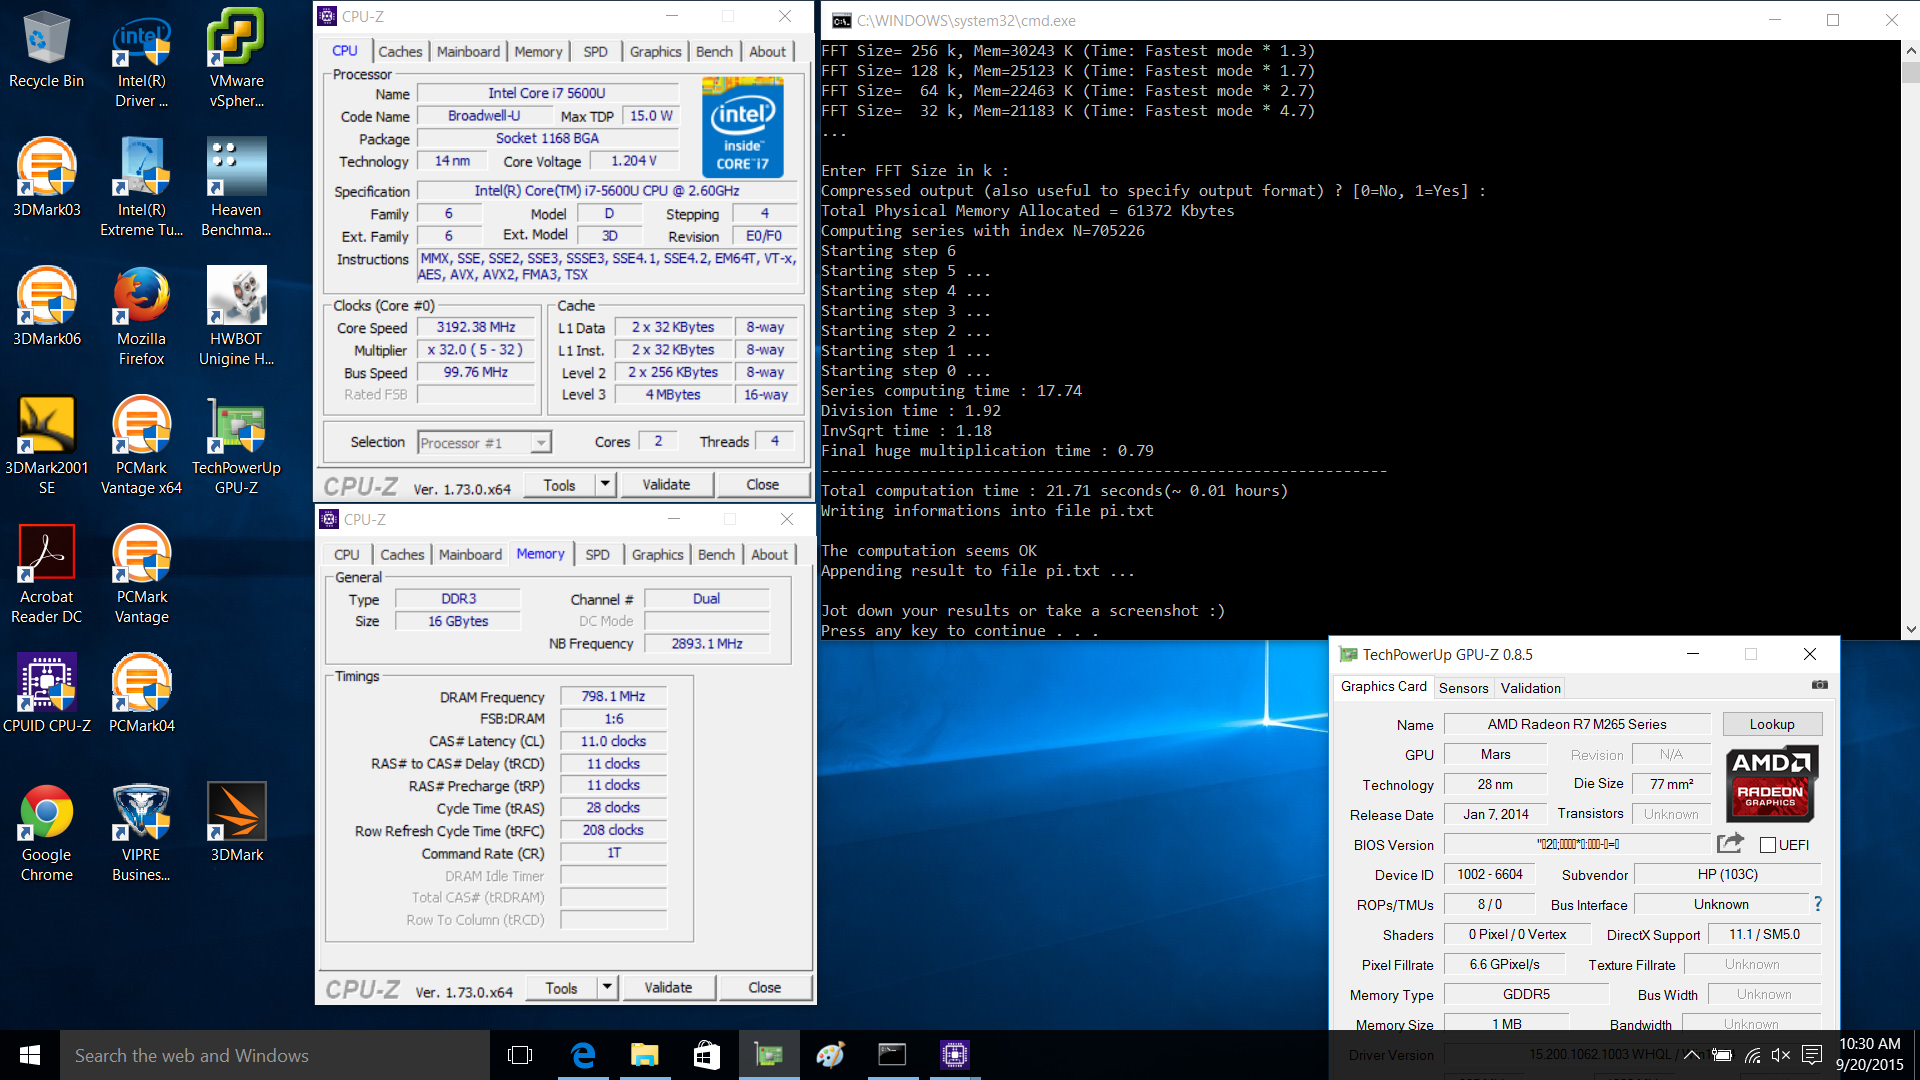Expand Tools dropdown arrow in top CPU-Z
Screen dimensions: 1920x1080
click(x=605, y=485)
